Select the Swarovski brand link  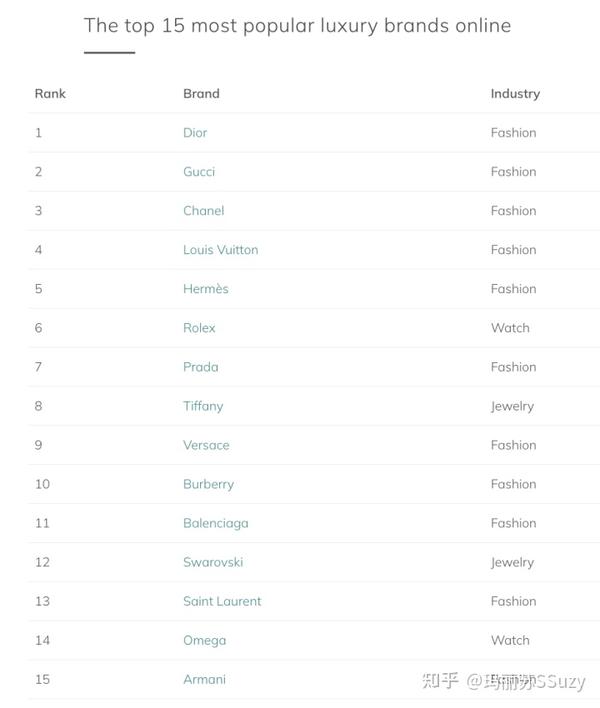[212, 562]
